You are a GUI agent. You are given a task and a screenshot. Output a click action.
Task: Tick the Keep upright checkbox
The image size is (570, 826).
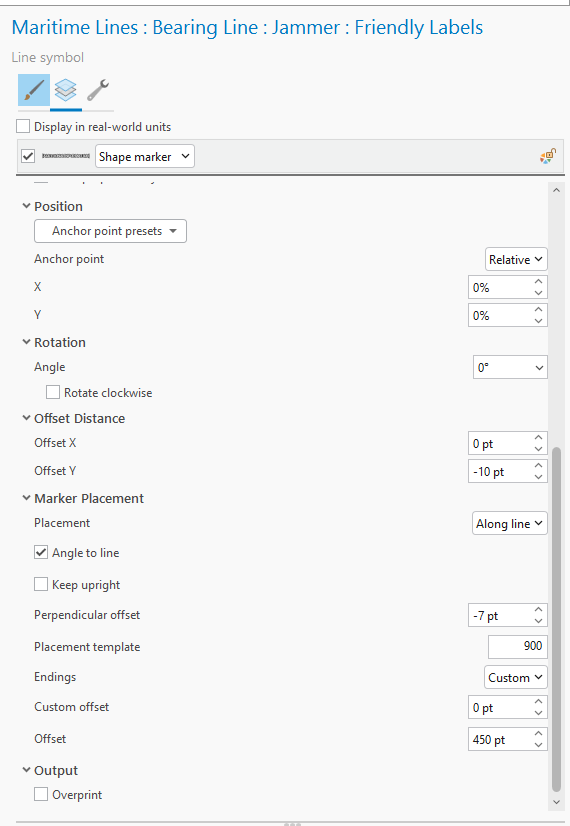tap(41, 584)
